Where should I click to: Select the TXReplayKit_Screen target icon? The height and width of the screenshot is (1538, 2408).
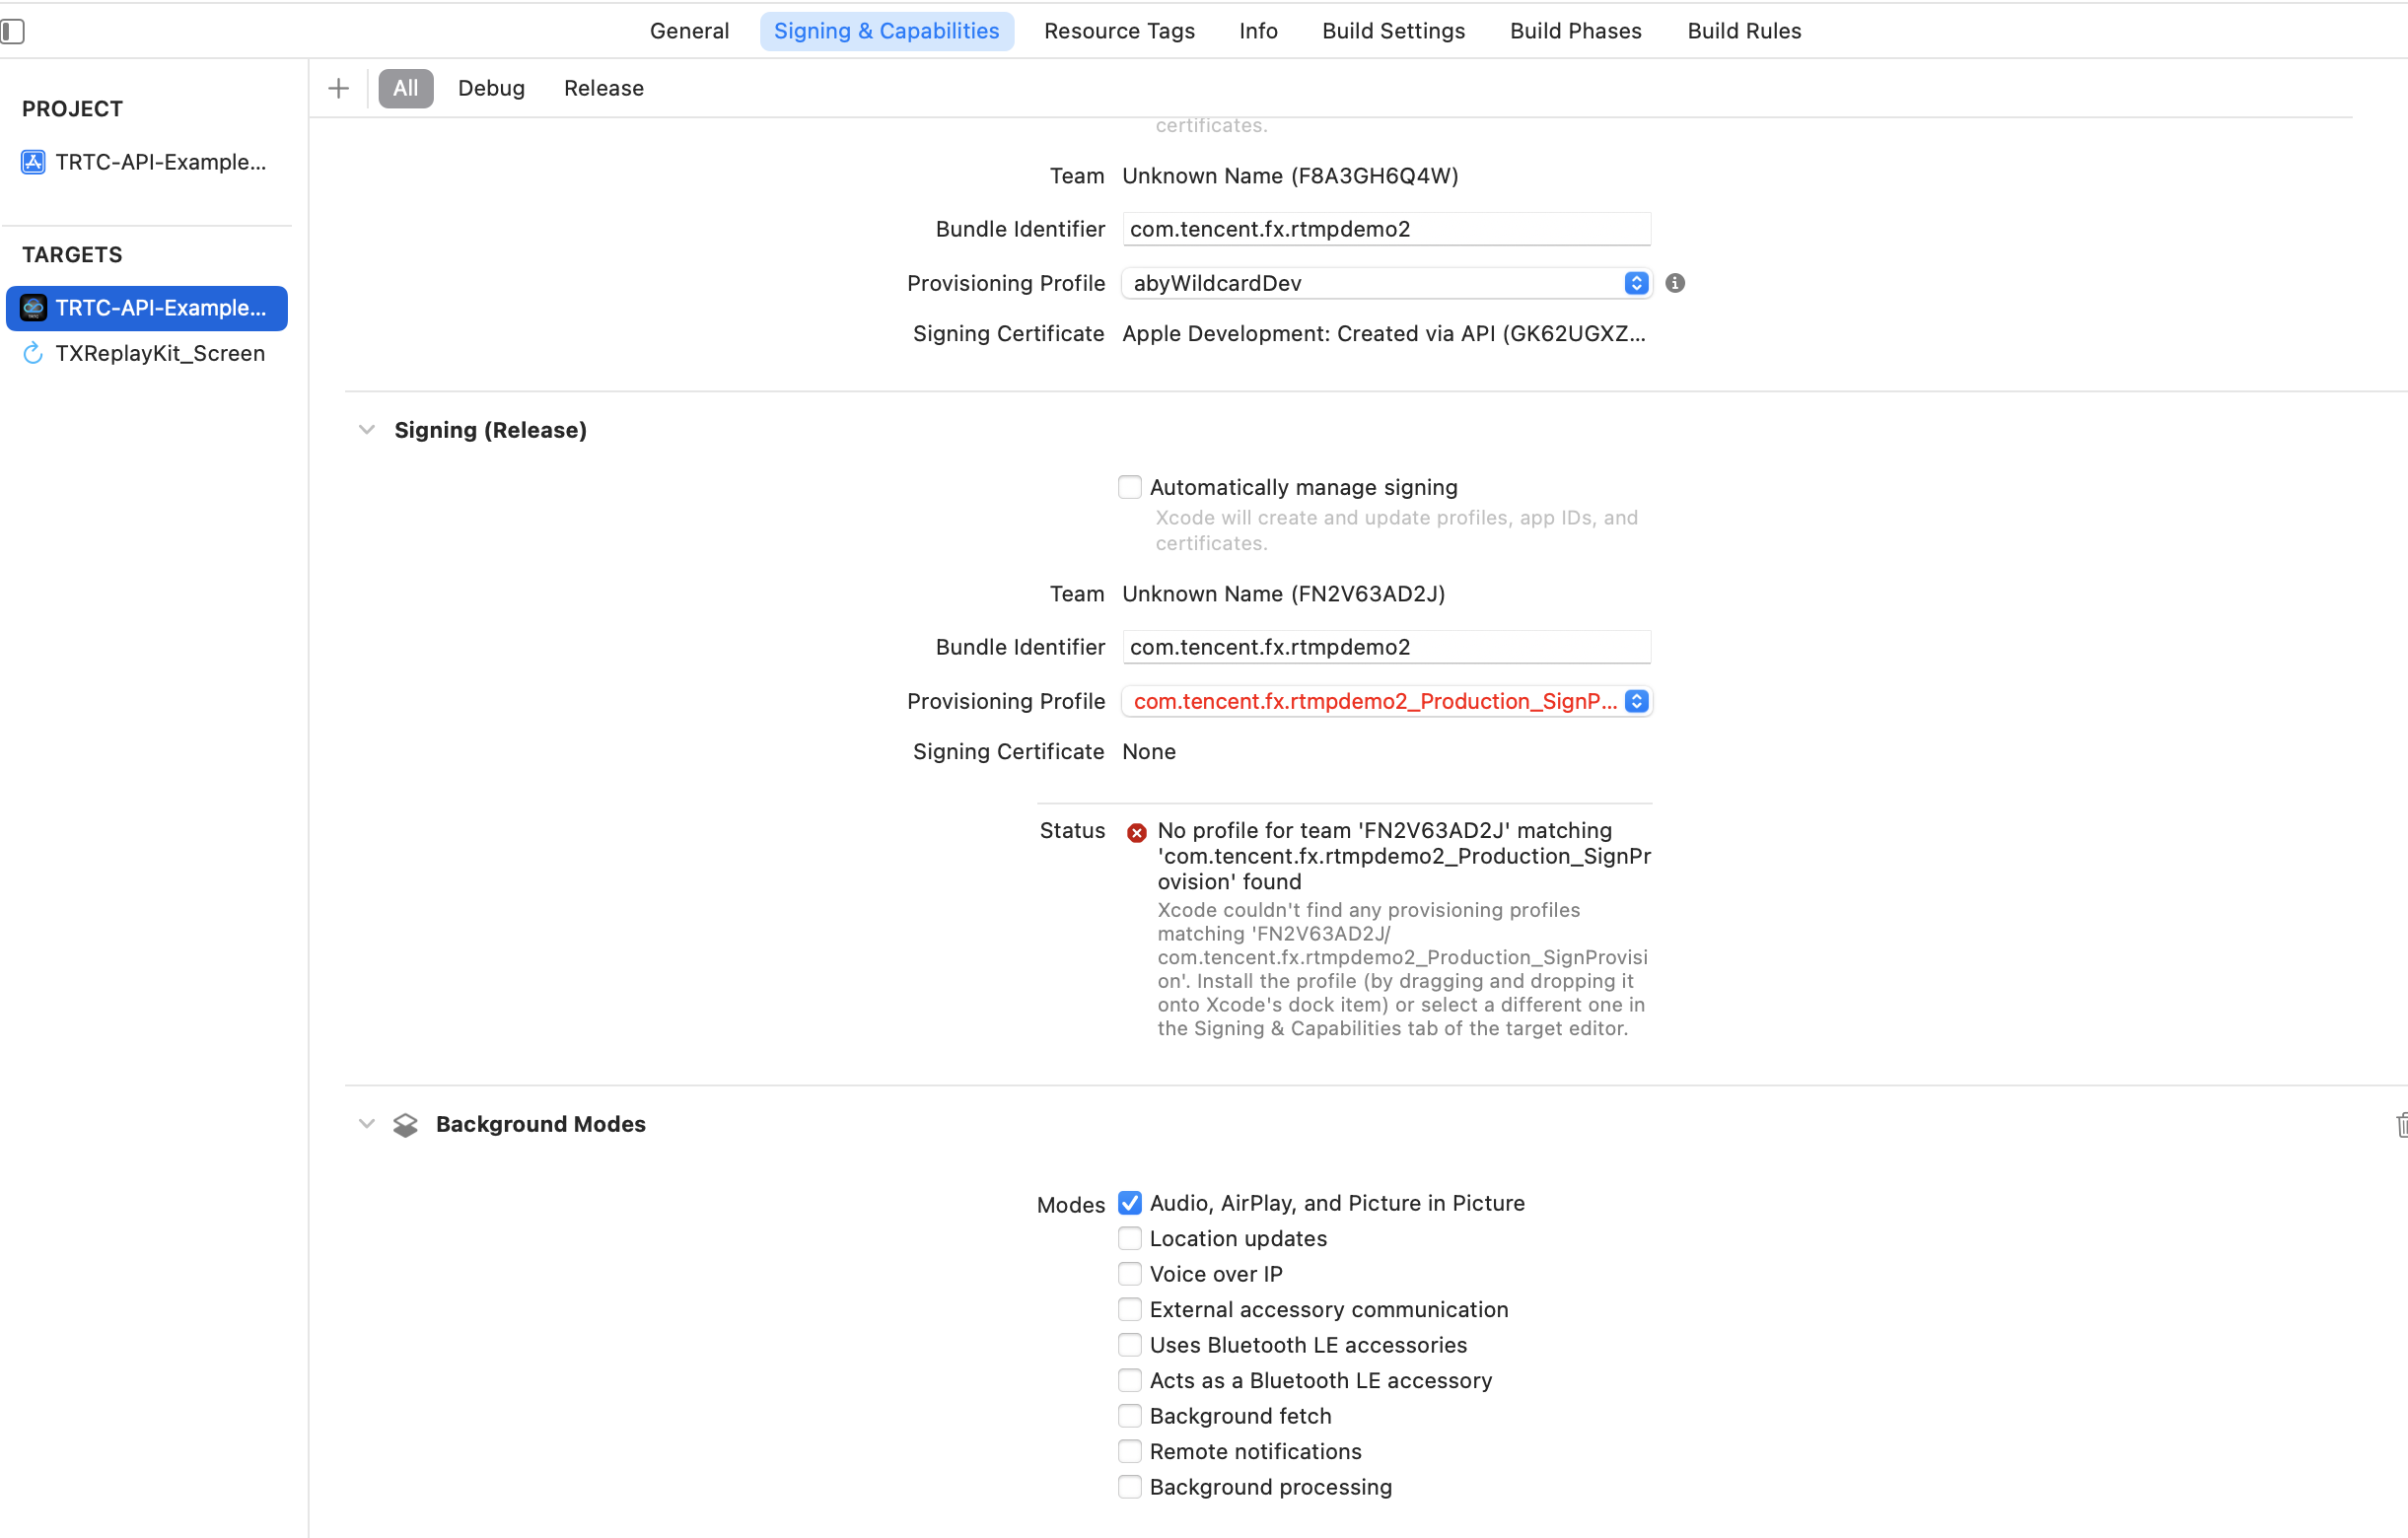pyautogui.click(x=33, y=353)
